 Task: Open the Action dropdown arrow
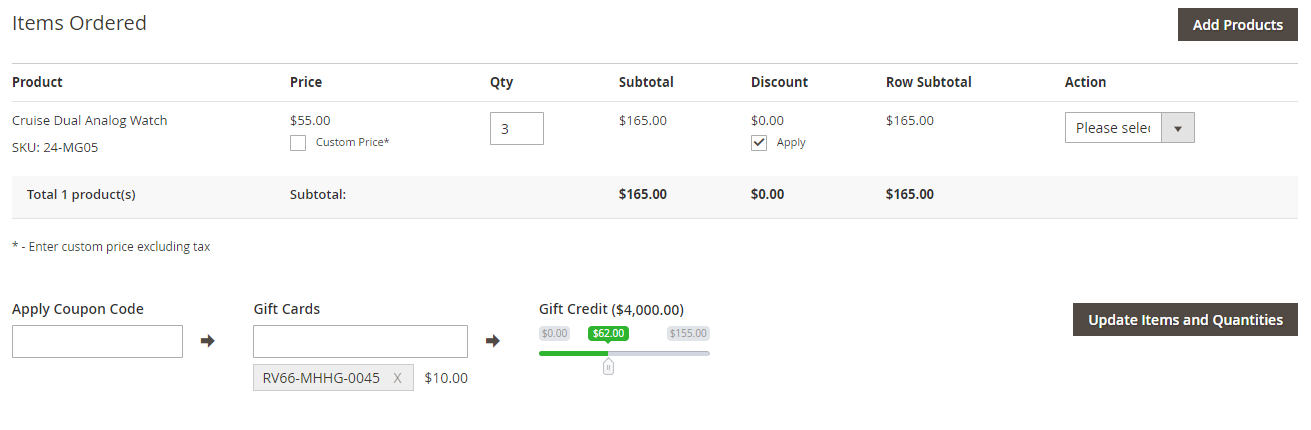pos(1178,128)
